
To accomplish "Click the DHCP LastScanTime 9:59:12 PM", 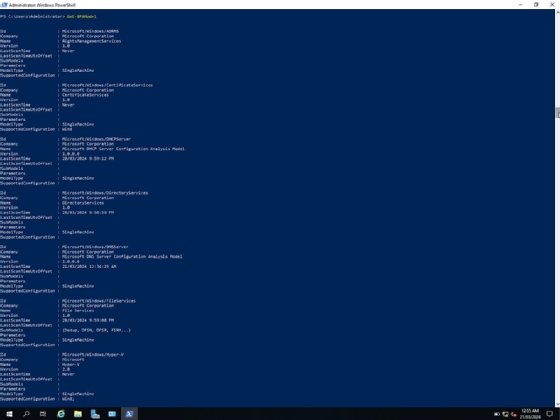I will click(88, 159).
